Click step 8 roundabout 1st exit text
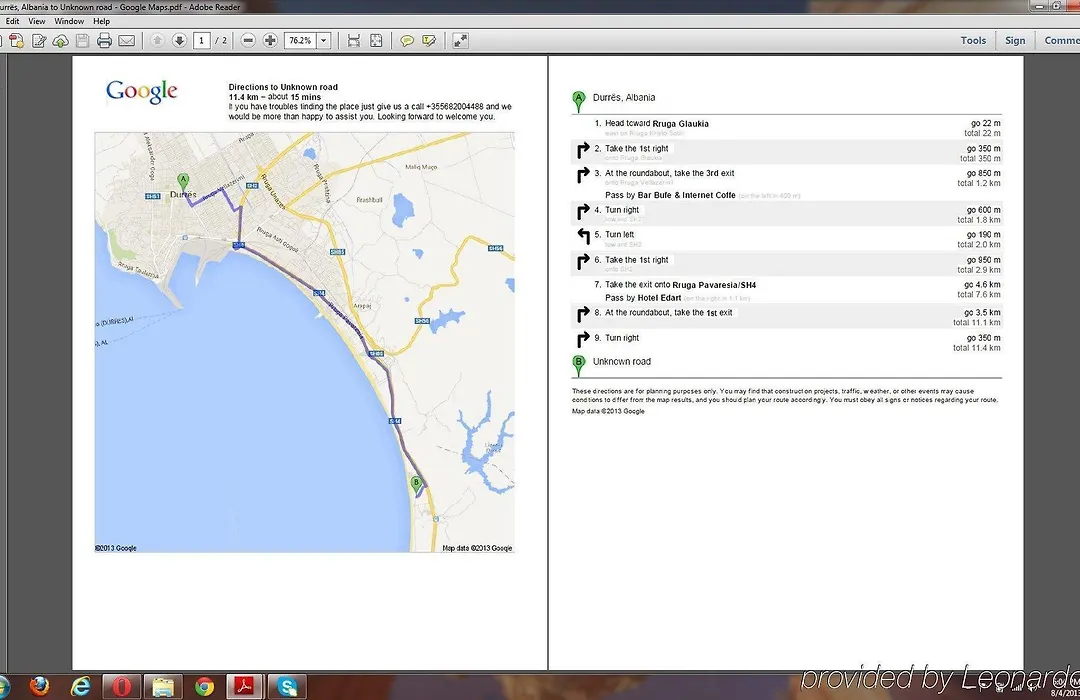1080x700 pixels. 669,313
